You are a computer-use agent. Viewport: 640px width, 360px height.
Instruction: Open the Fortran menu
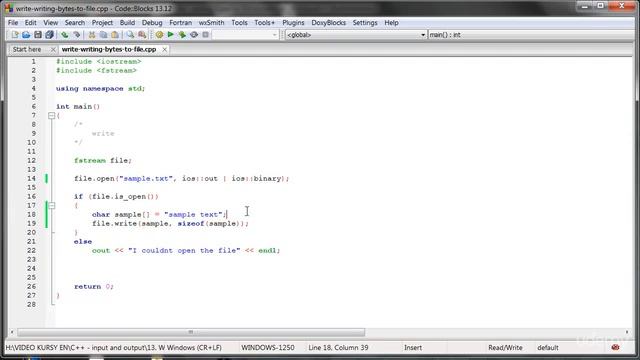point(180,22)
